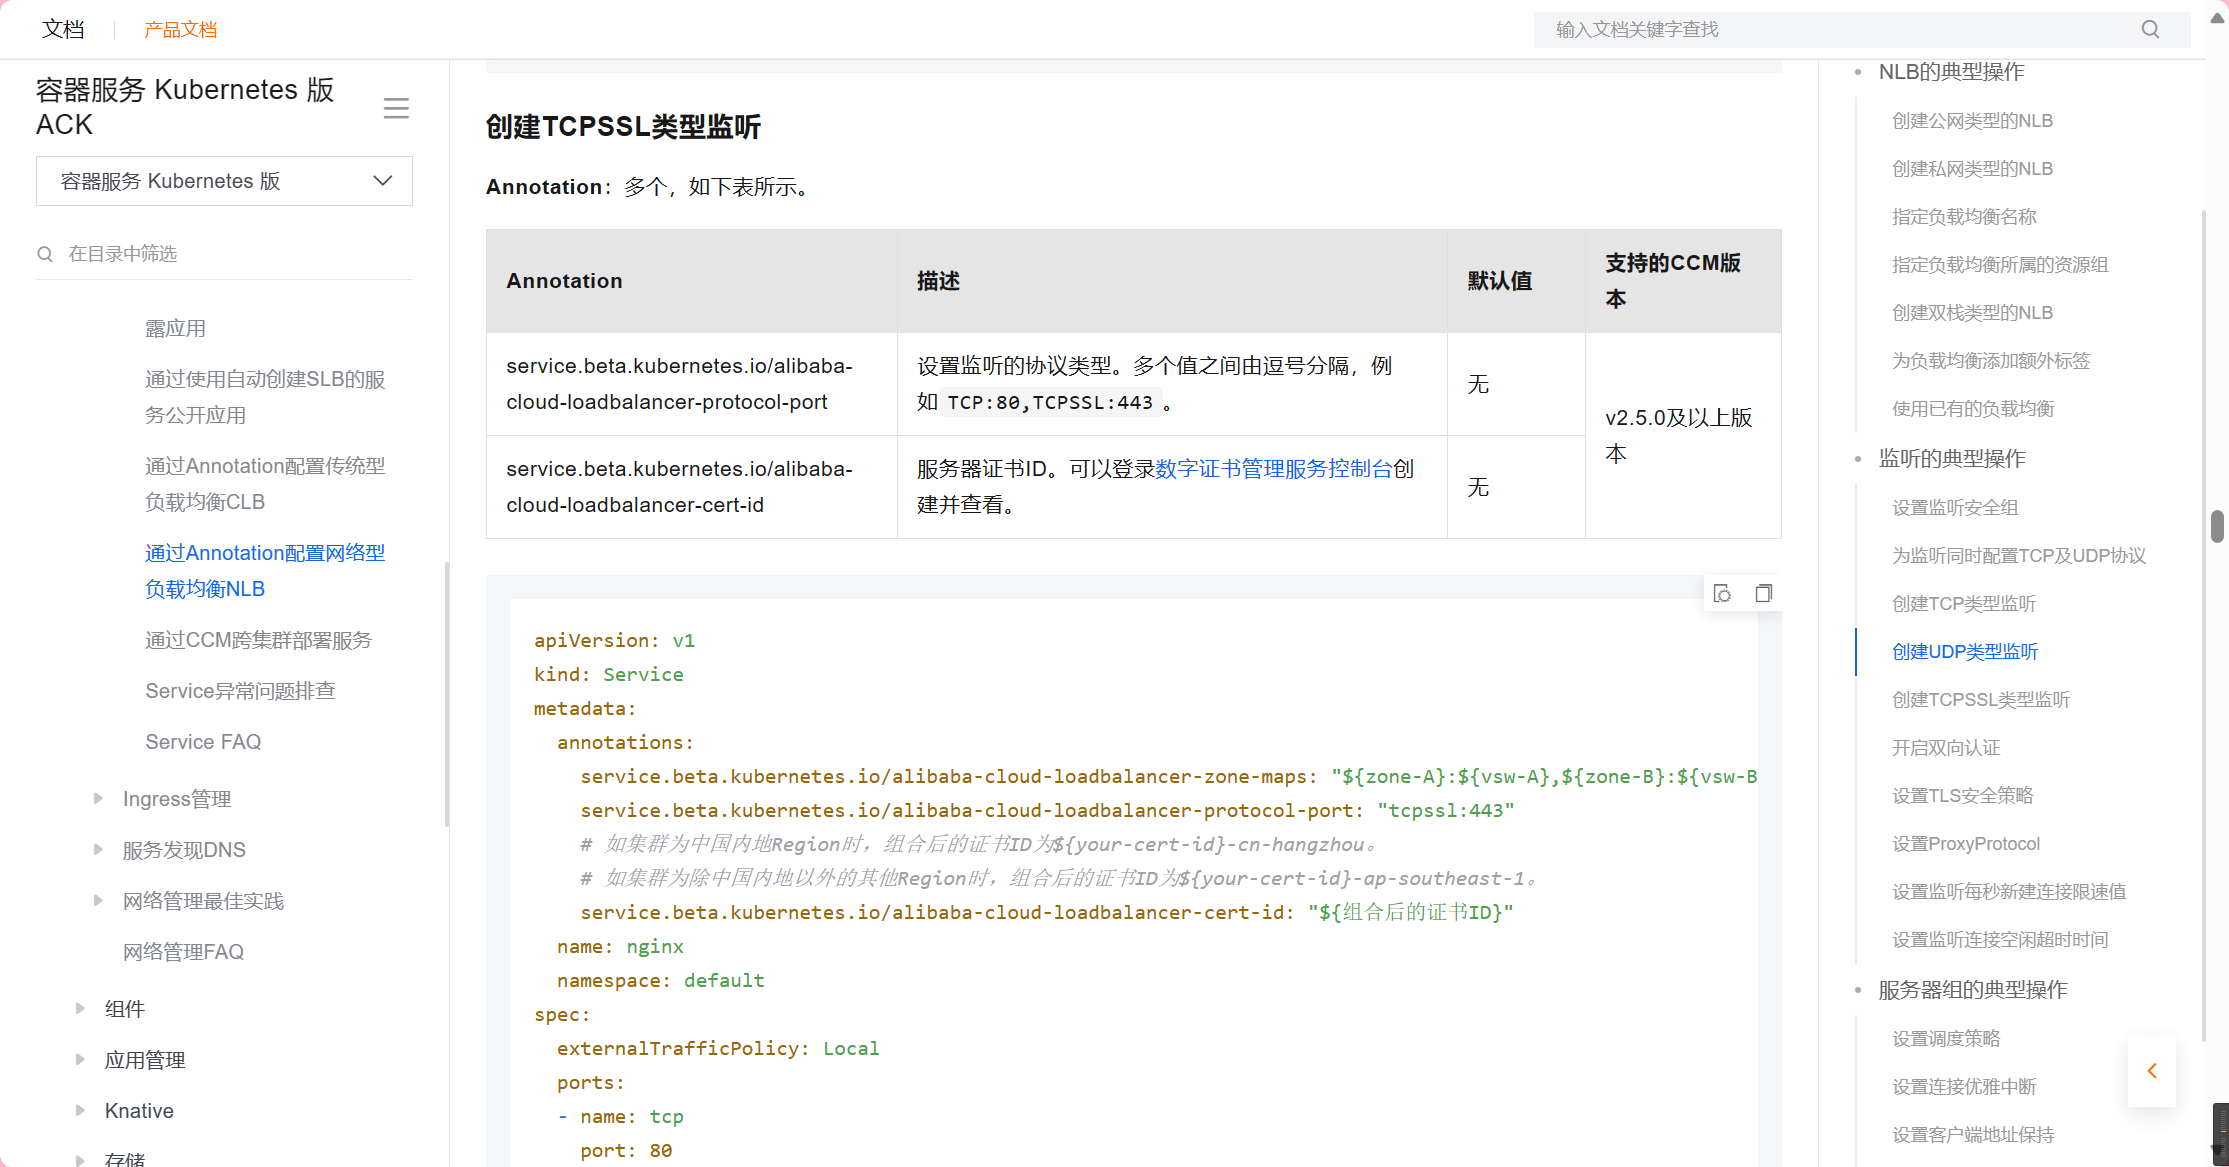Image resolution: width=2229 pixels, height=1167 pixels.
Task: Open Service FAQ page
Action: [x=203, y=742]
